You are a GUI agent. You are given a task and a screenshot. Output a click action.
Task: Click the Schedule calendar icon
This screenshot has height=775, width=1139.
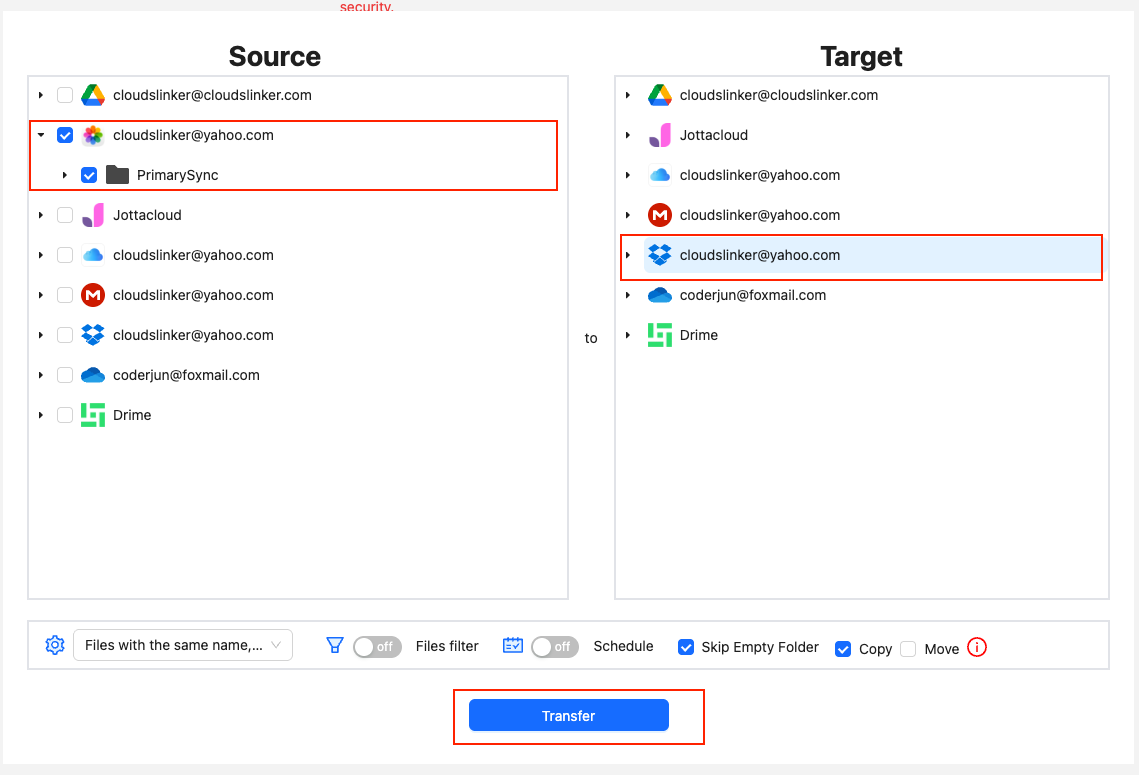click(x=512, y=645)
